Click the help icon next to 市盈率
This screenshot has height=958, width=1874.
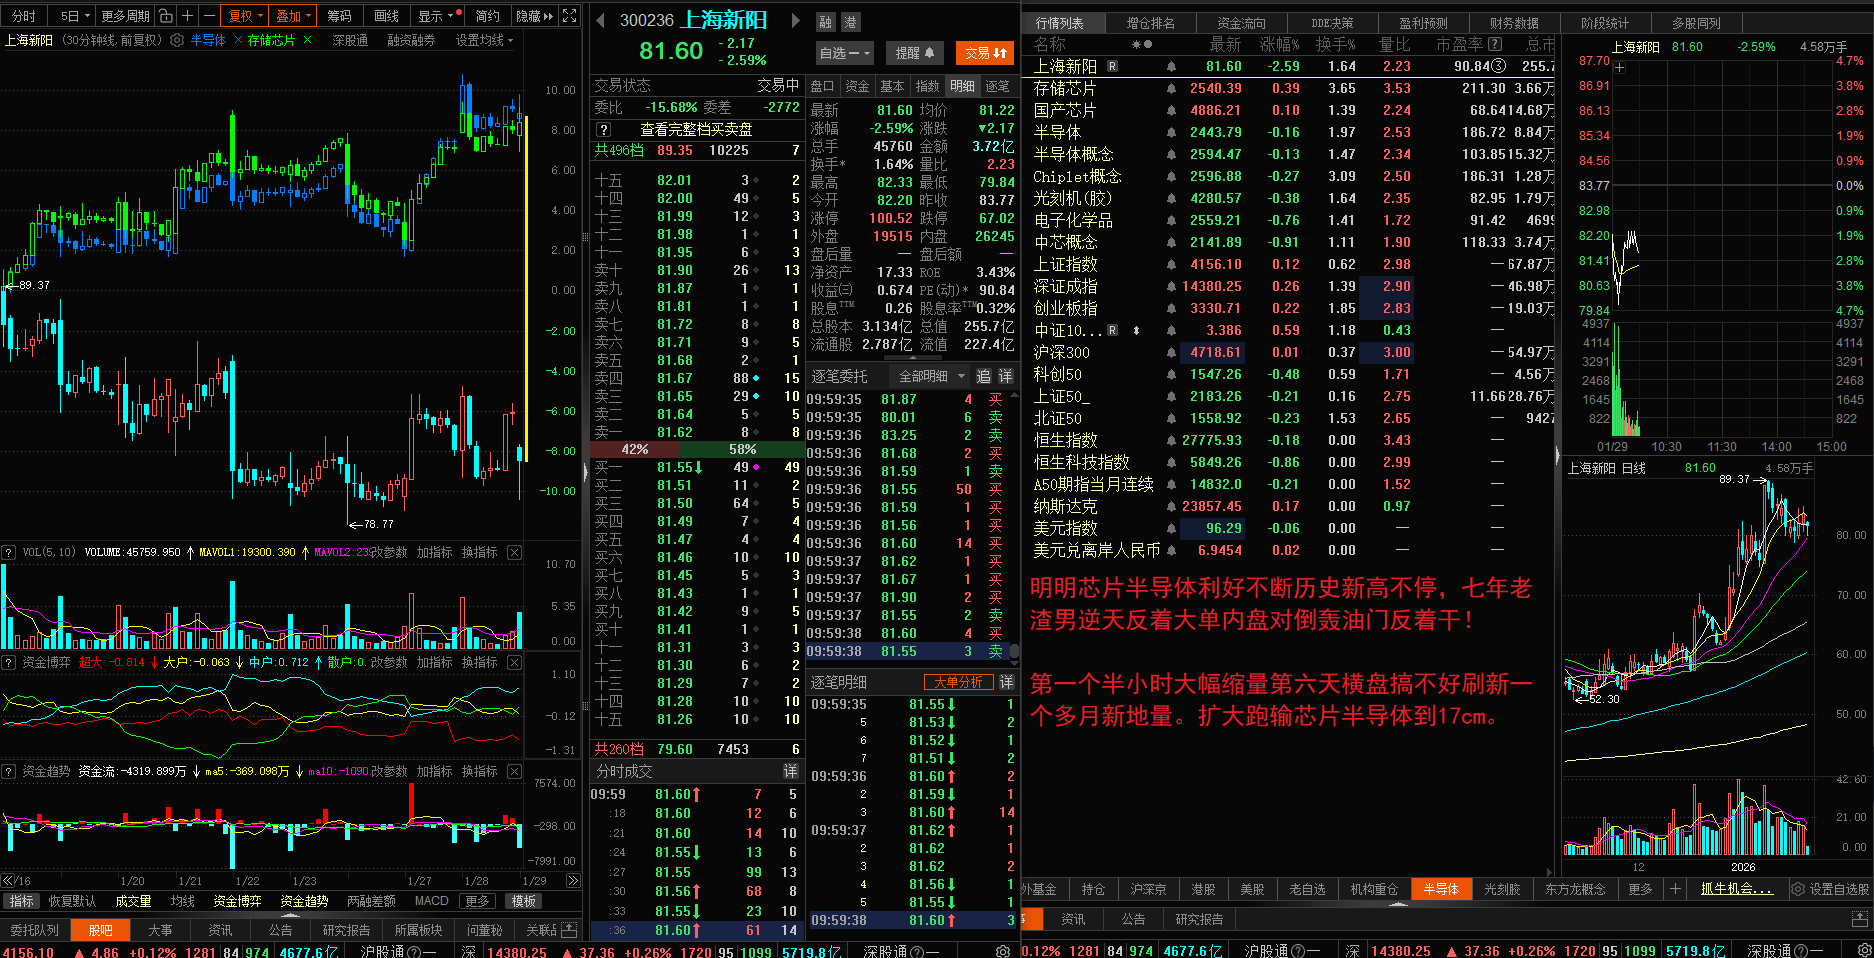[1495, 44]
